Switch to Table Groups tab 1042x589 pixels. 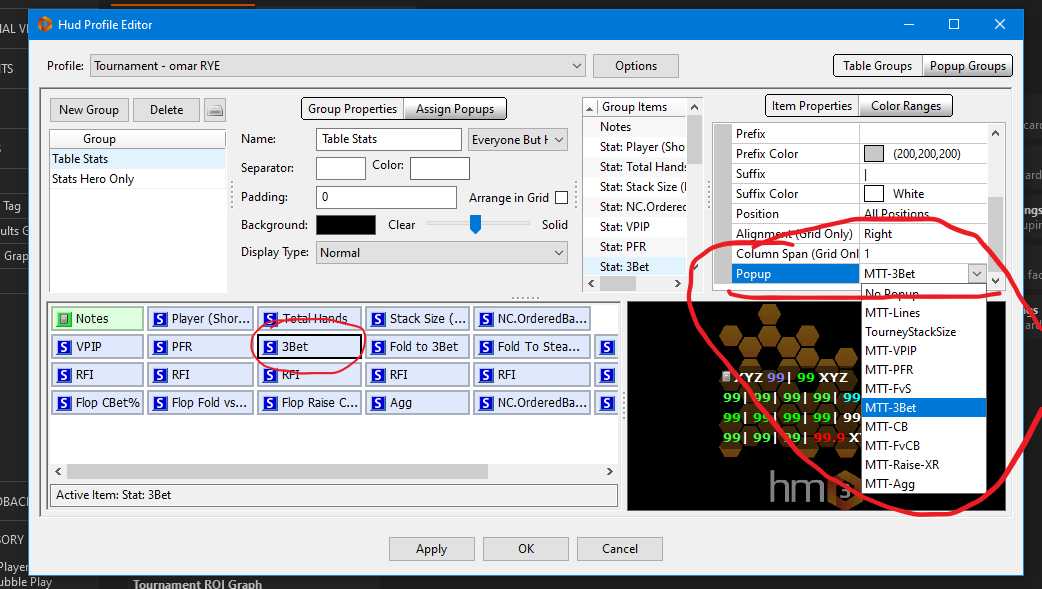[x=877, y=66]
